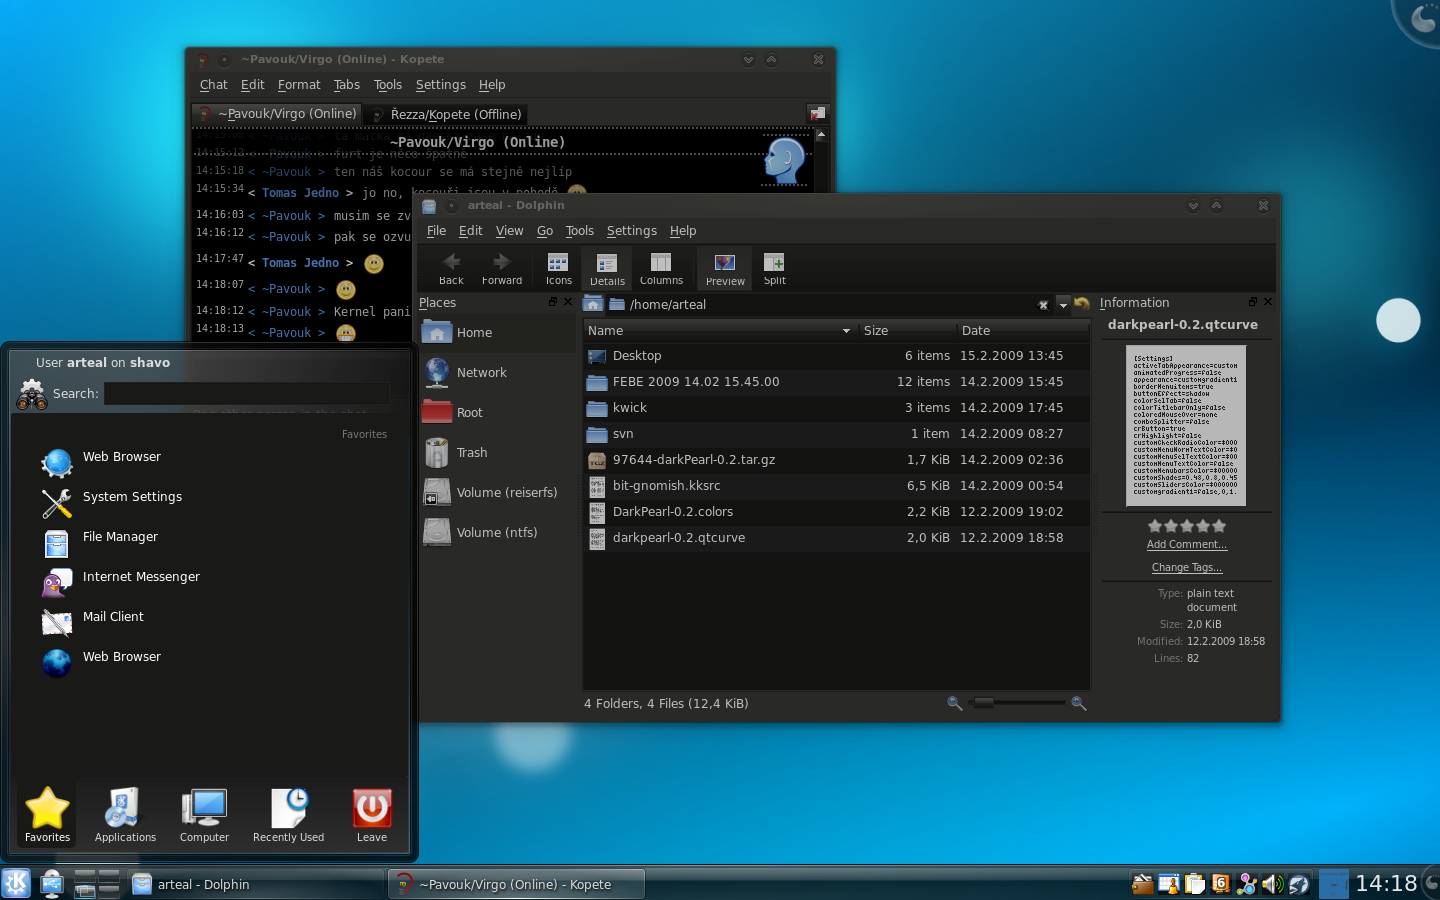
Task: Toggle Details view mode in Dolphin
Action: tap(607, 268)
